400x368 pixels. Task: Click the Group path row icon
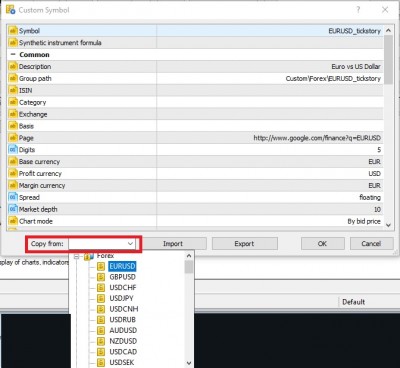point(13,79)
